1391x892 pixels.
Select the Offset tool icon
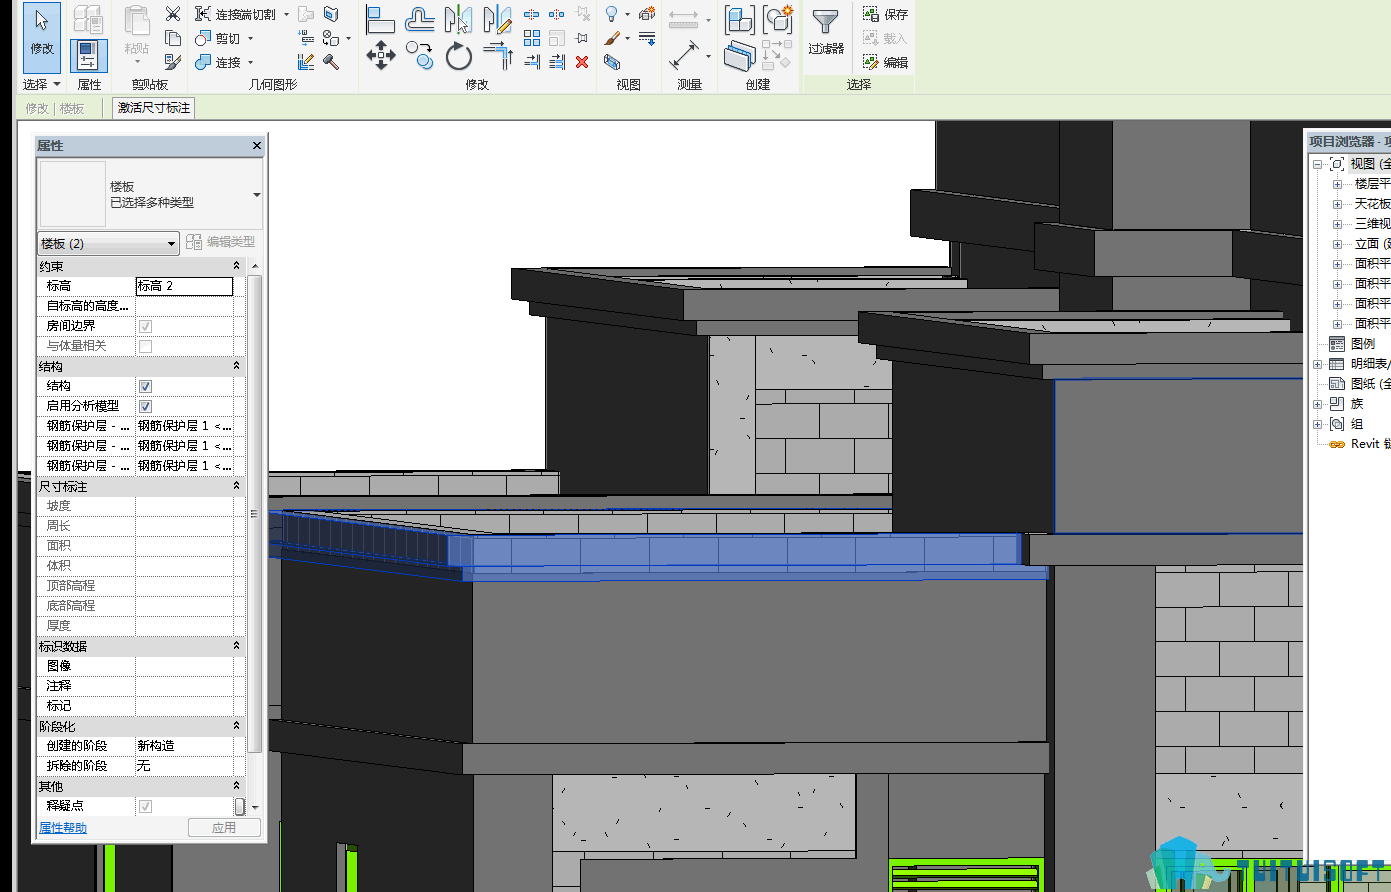coord(420,18)
